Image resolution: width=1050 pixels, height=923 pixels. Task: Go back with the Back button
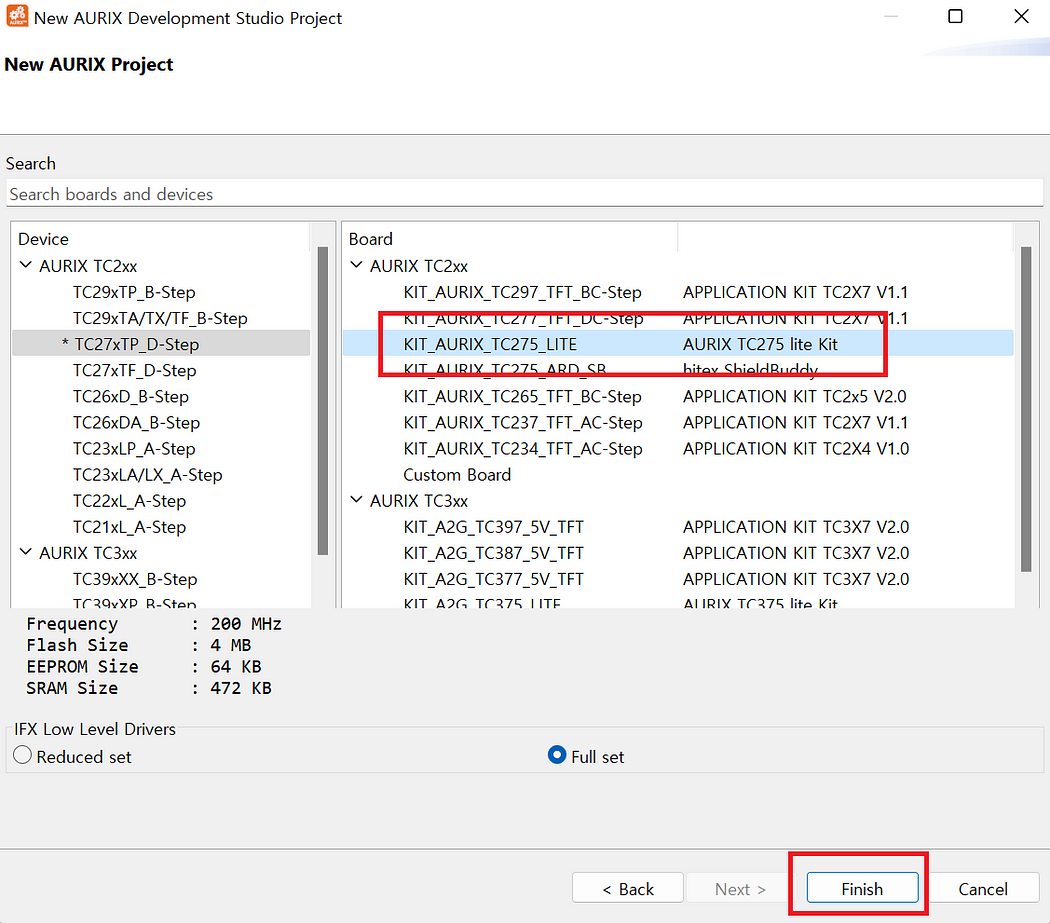627,888
